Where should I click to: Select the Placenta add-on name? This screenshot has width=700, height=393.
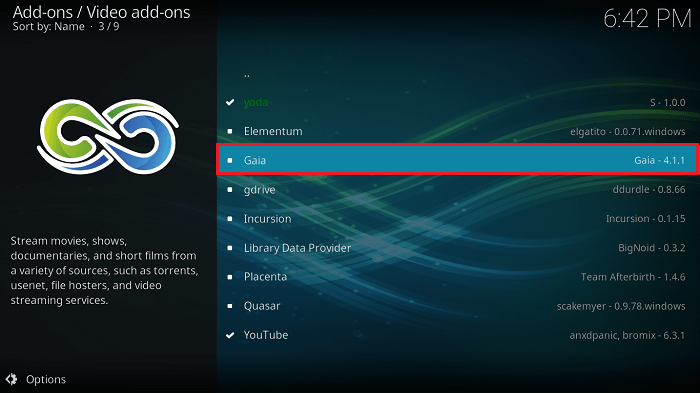(x=265, y=277)
